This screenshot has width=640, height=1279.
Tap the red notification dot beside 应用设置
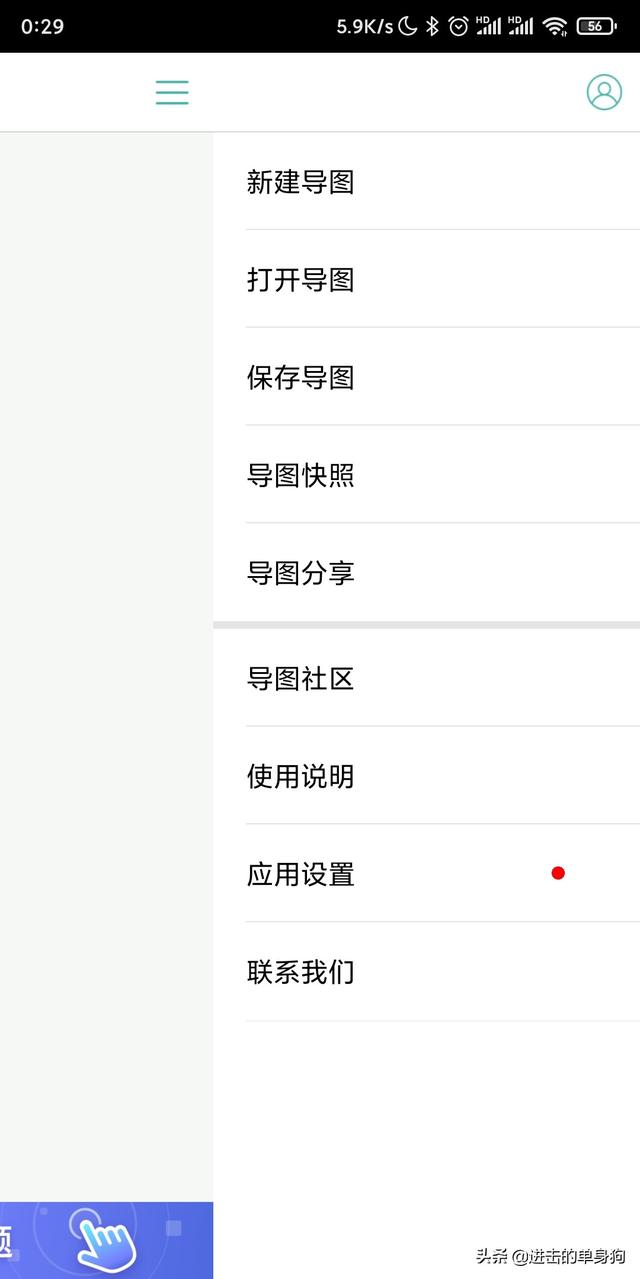tap(558, 873)
